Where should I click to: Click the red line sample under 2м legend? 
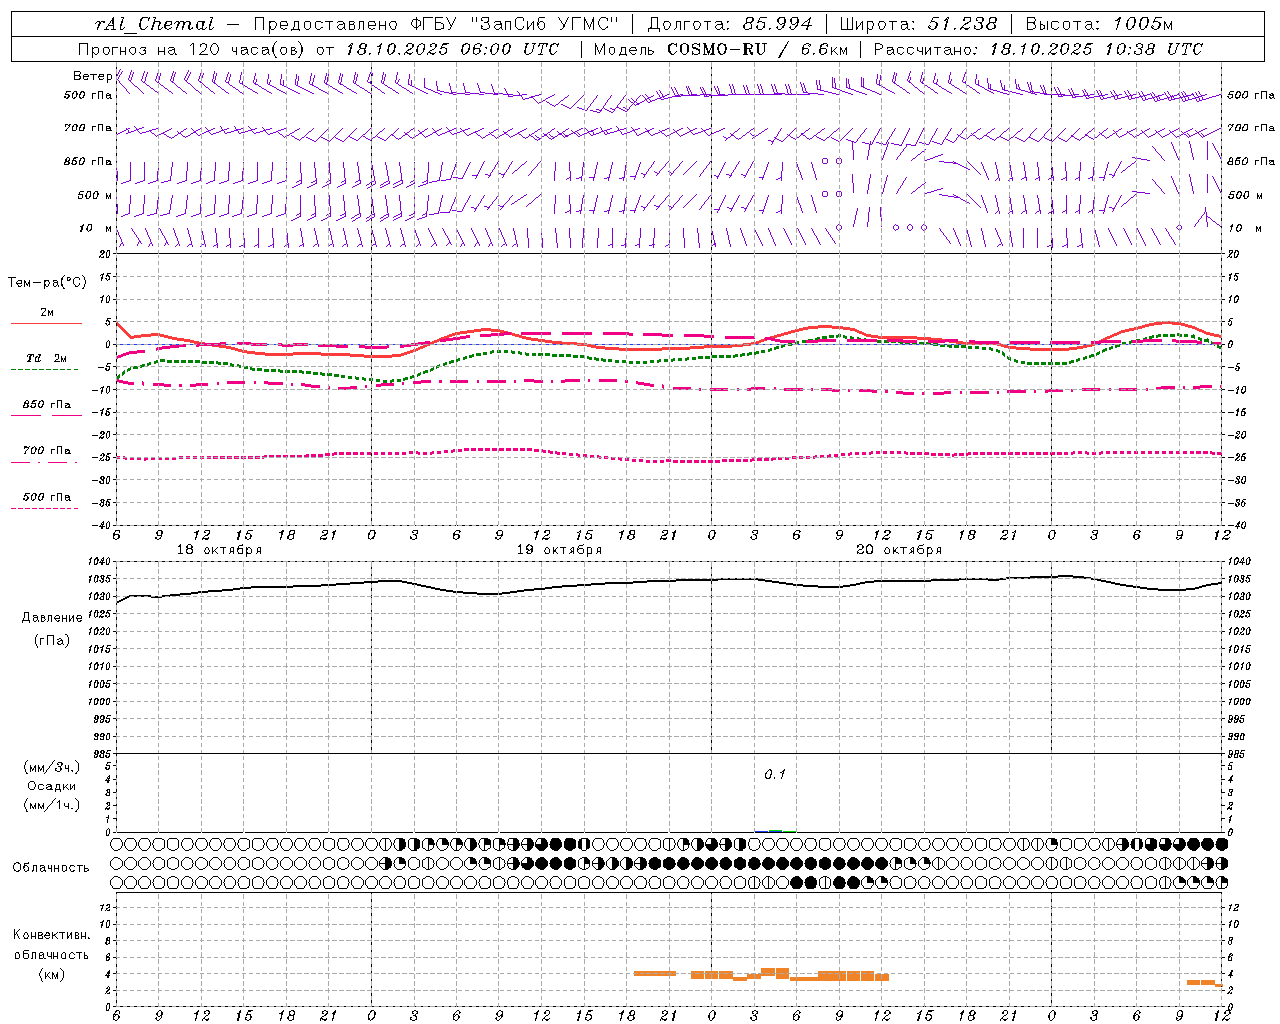coord(46,323)
